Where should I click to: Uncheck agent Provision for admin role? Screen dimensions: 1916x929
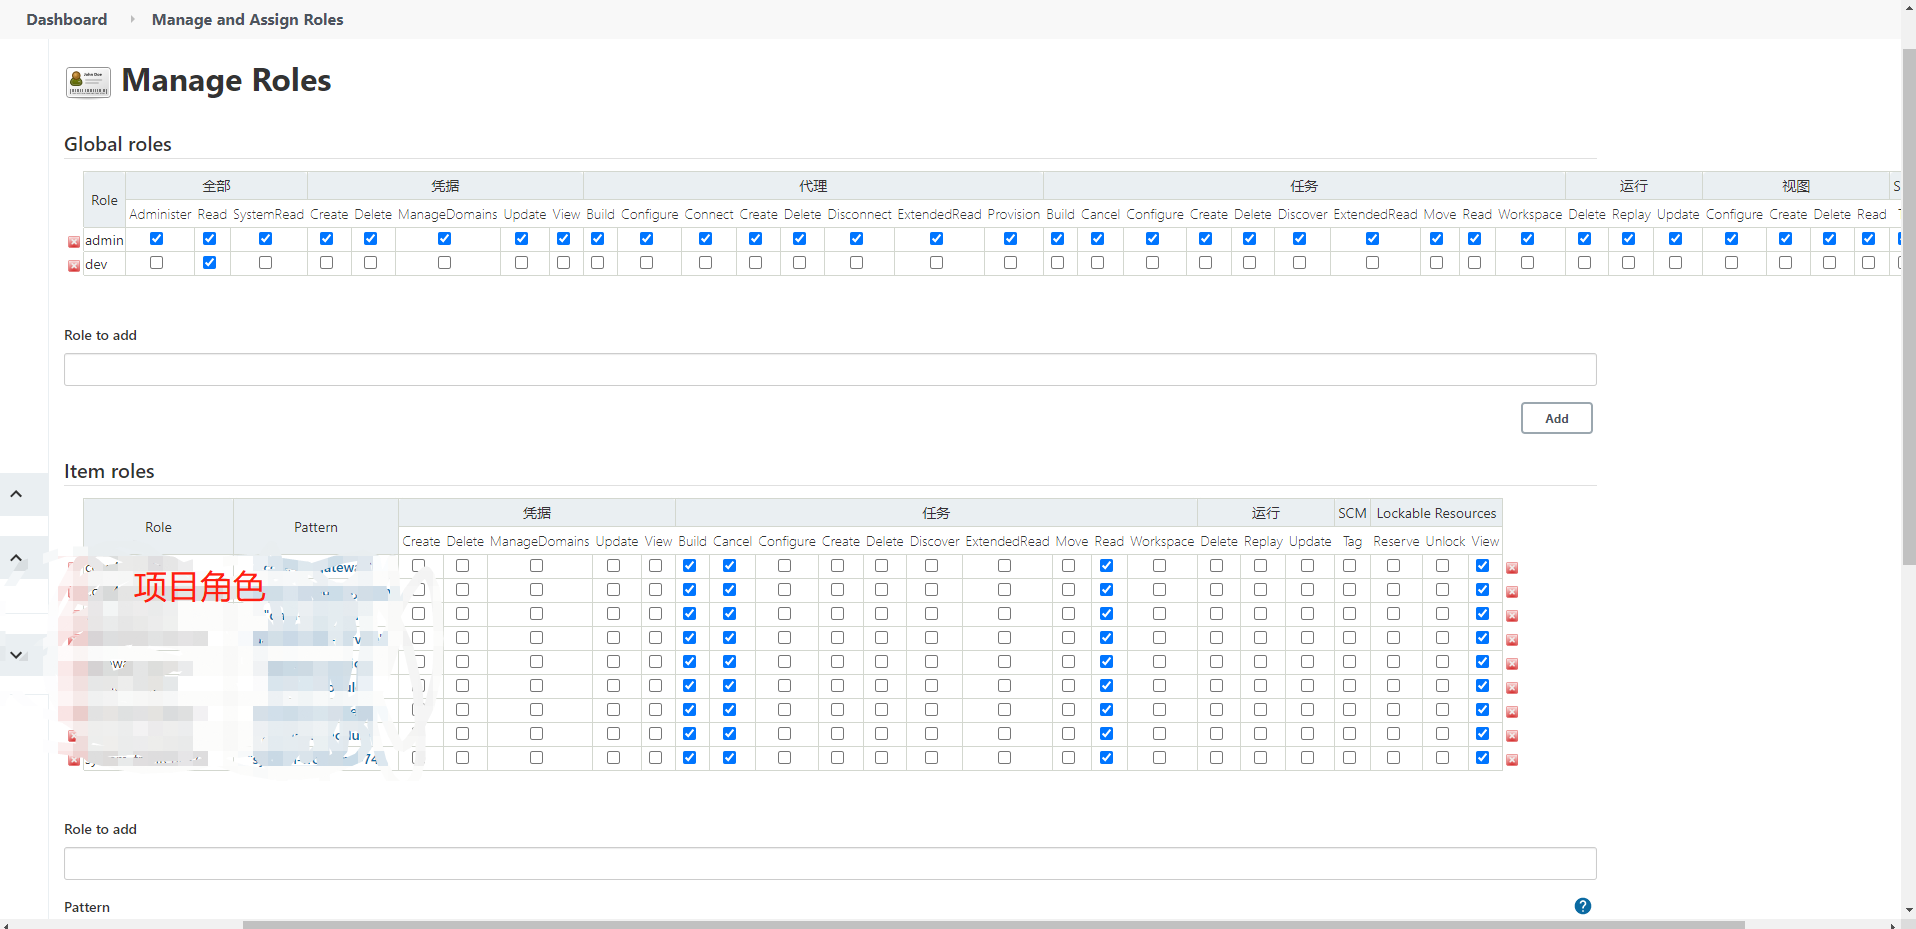pyautogui.click(x=1010, y=238)
